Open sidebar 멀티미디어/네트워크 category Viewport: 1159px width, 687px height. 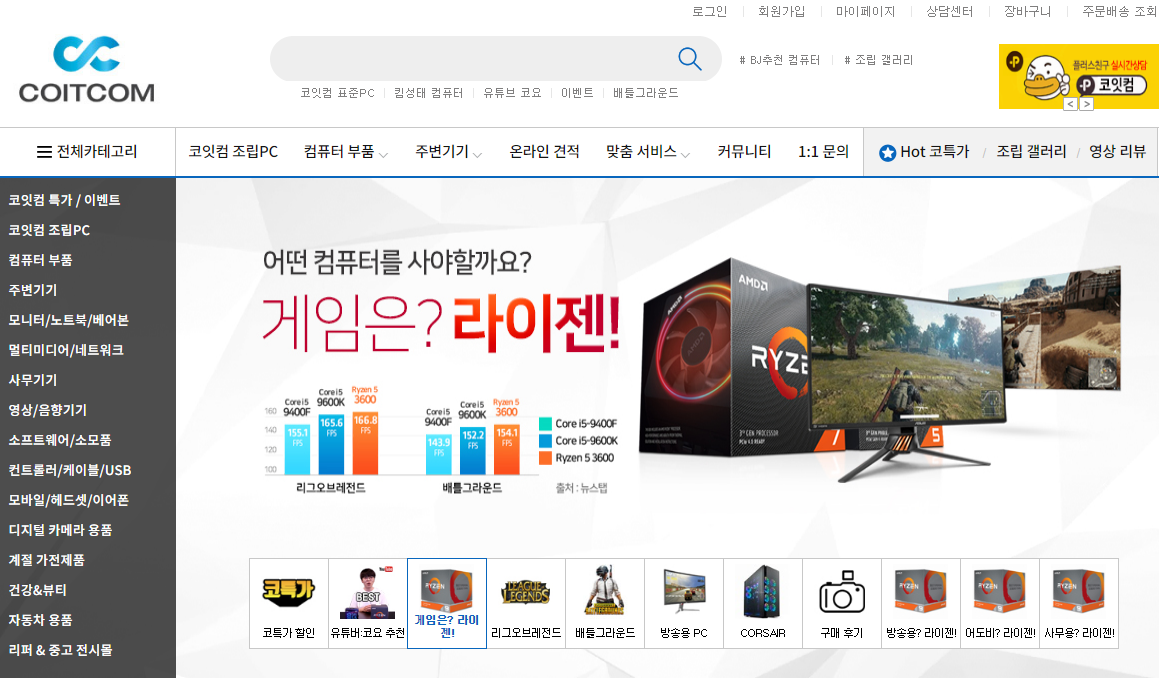click(66, 350)
